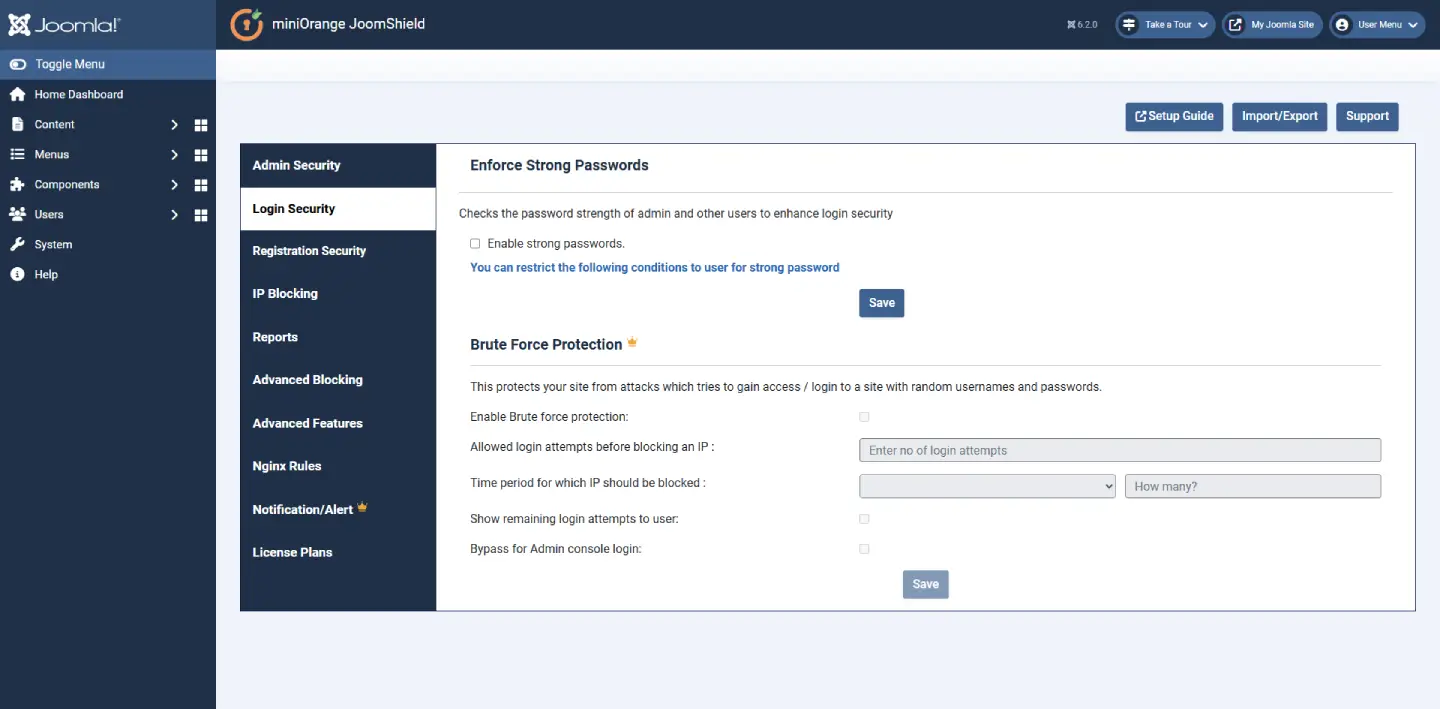Open the User Menu dropdown

(x=1377, y=25)
